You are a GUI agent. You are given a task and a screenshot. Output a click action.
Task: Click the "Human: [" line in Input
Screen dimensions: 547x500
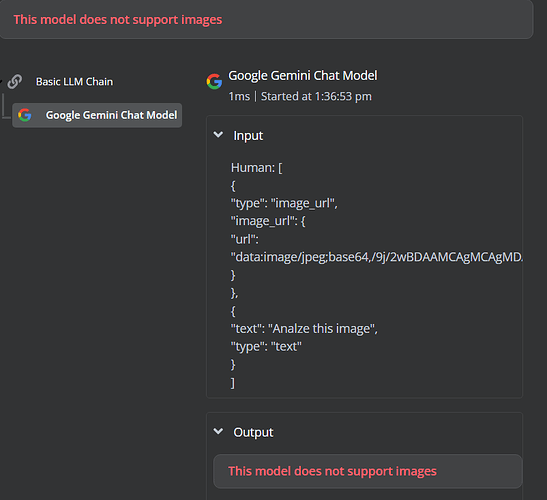click(256, 168)
